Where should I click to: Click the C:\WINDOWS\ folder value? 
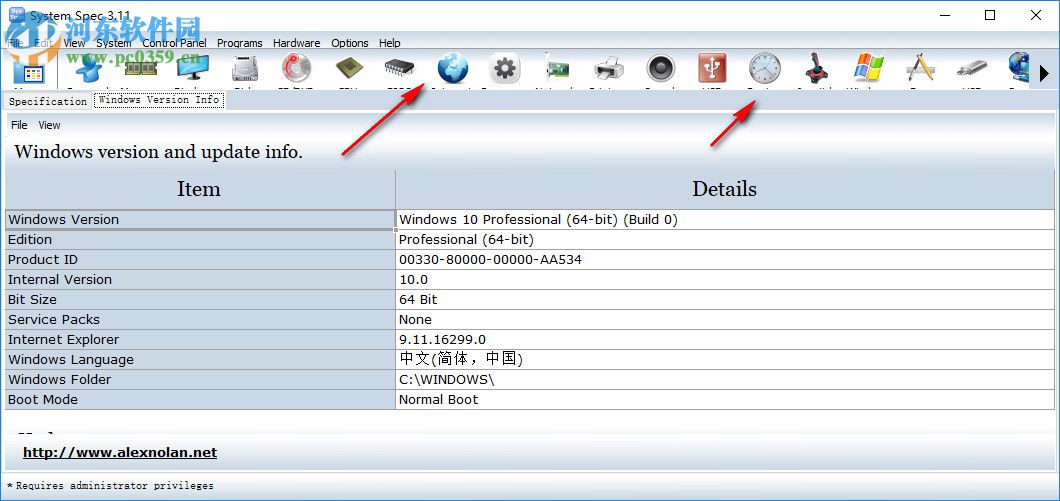pyautogui.click(x=447, y=379)
